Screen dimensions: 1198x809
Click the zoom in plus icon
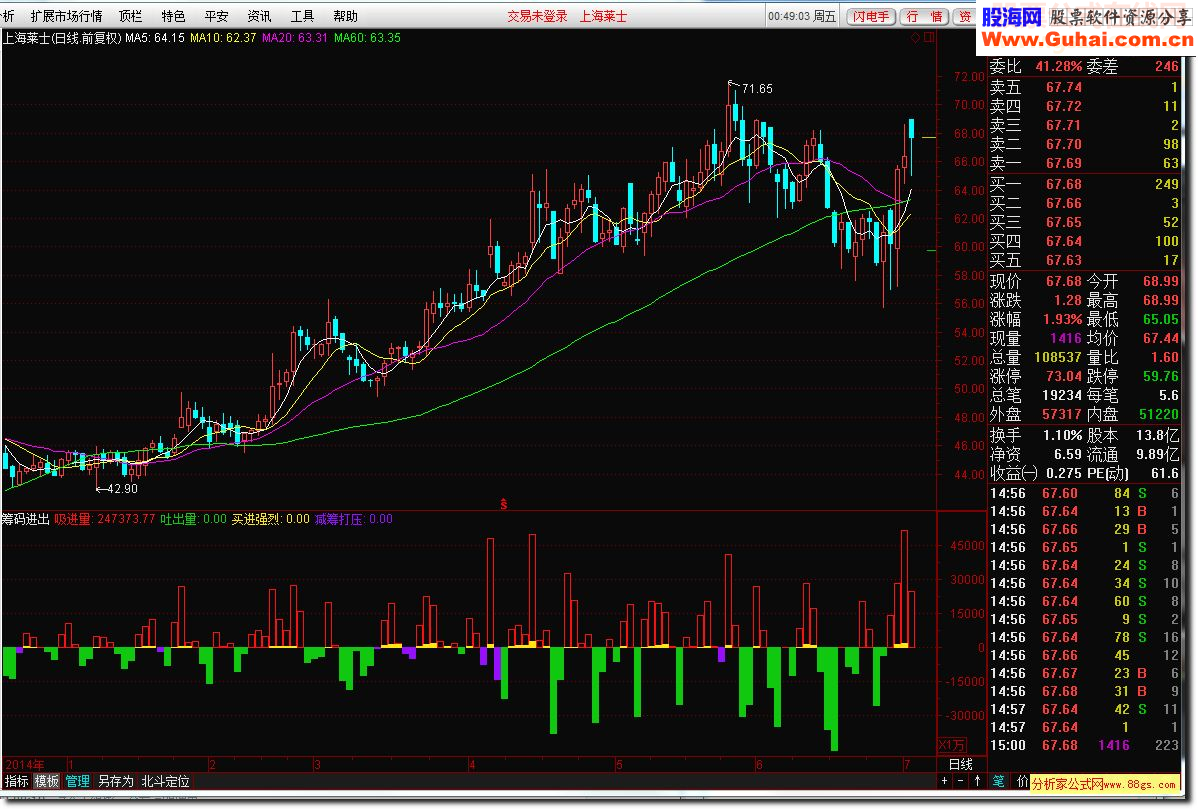pos(946,781)
